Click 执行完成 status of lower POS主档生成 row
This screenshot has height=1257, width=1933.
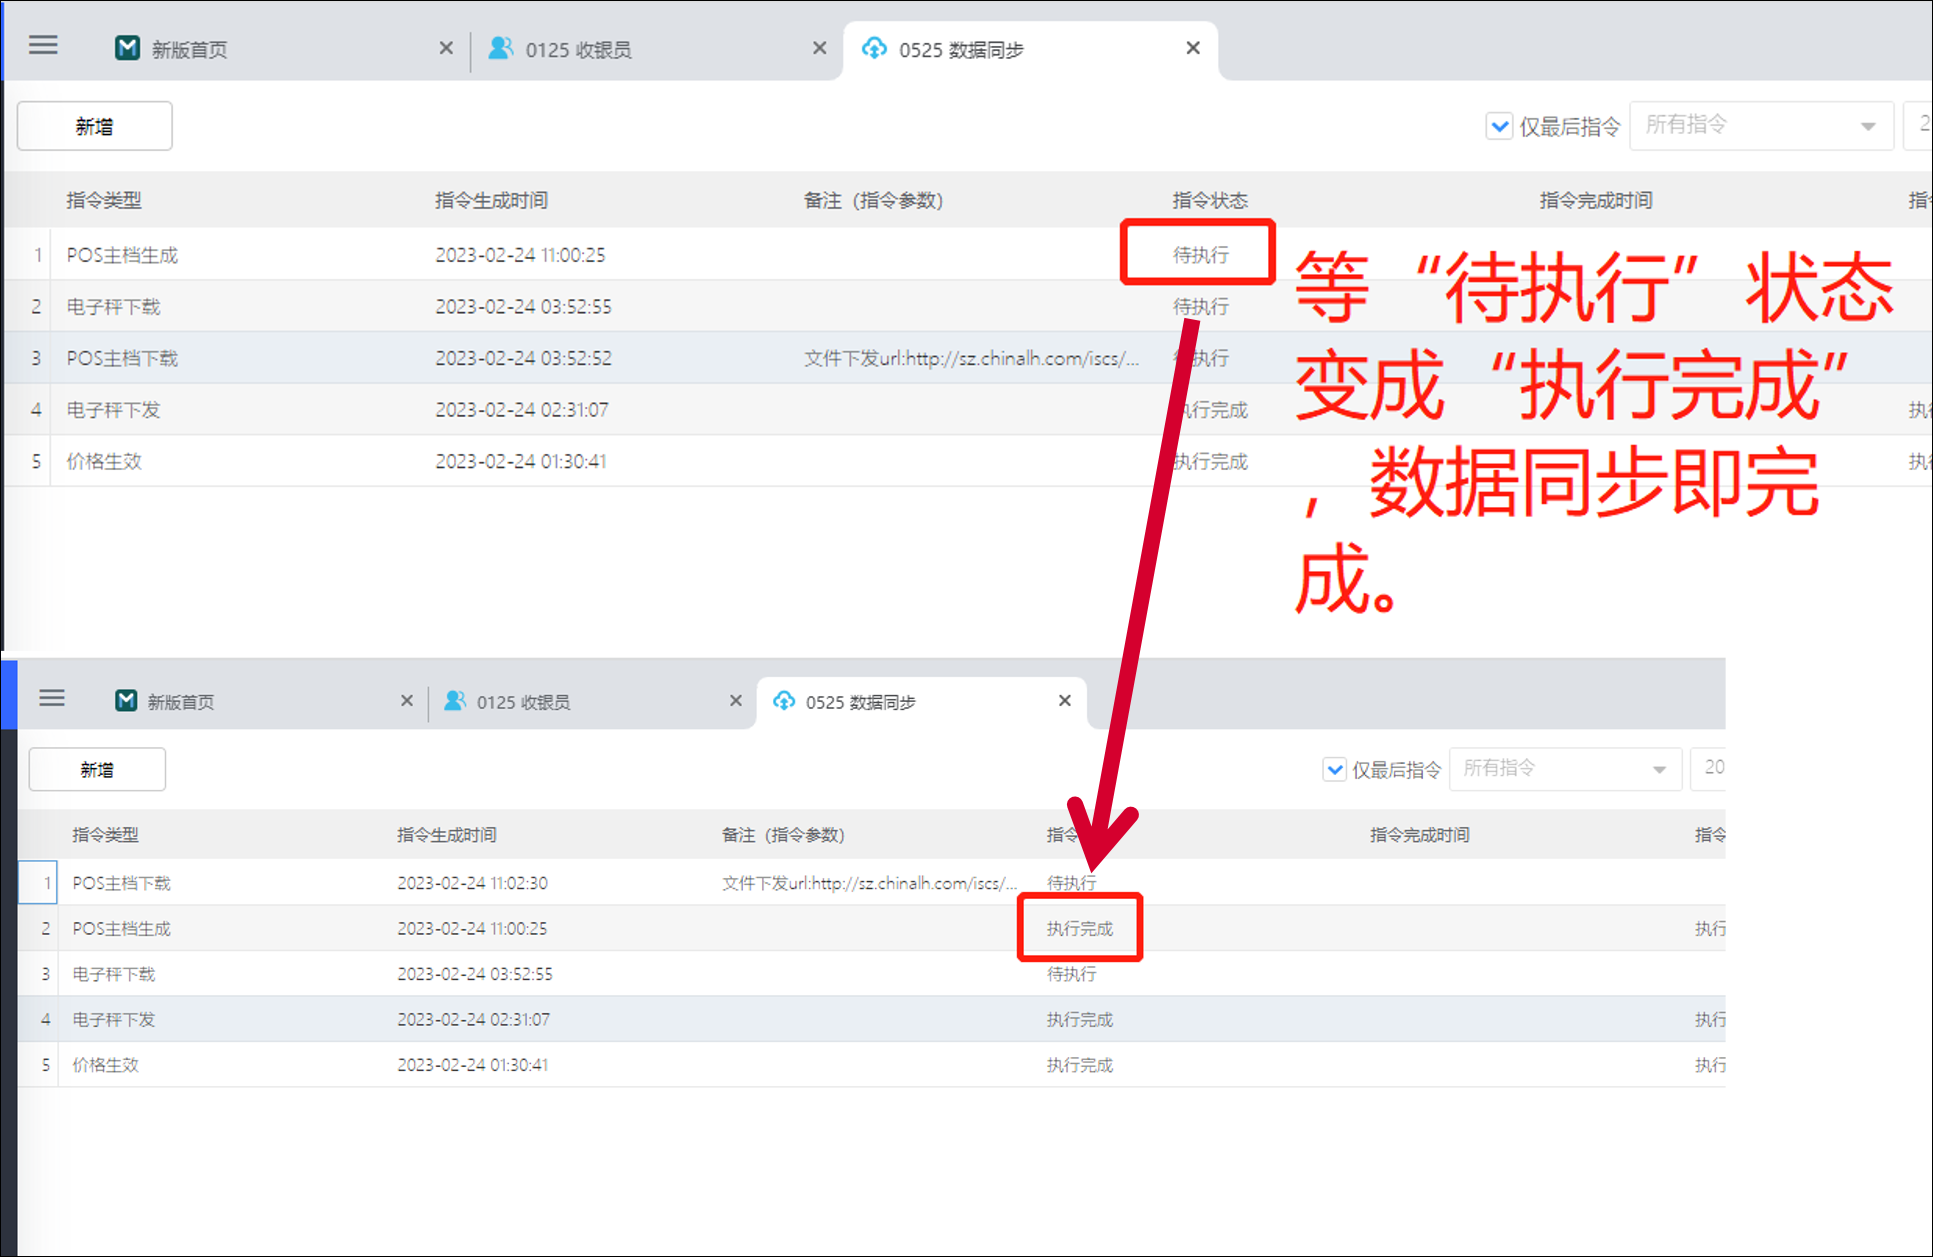pyautogui.click(x=1080, y=929)
